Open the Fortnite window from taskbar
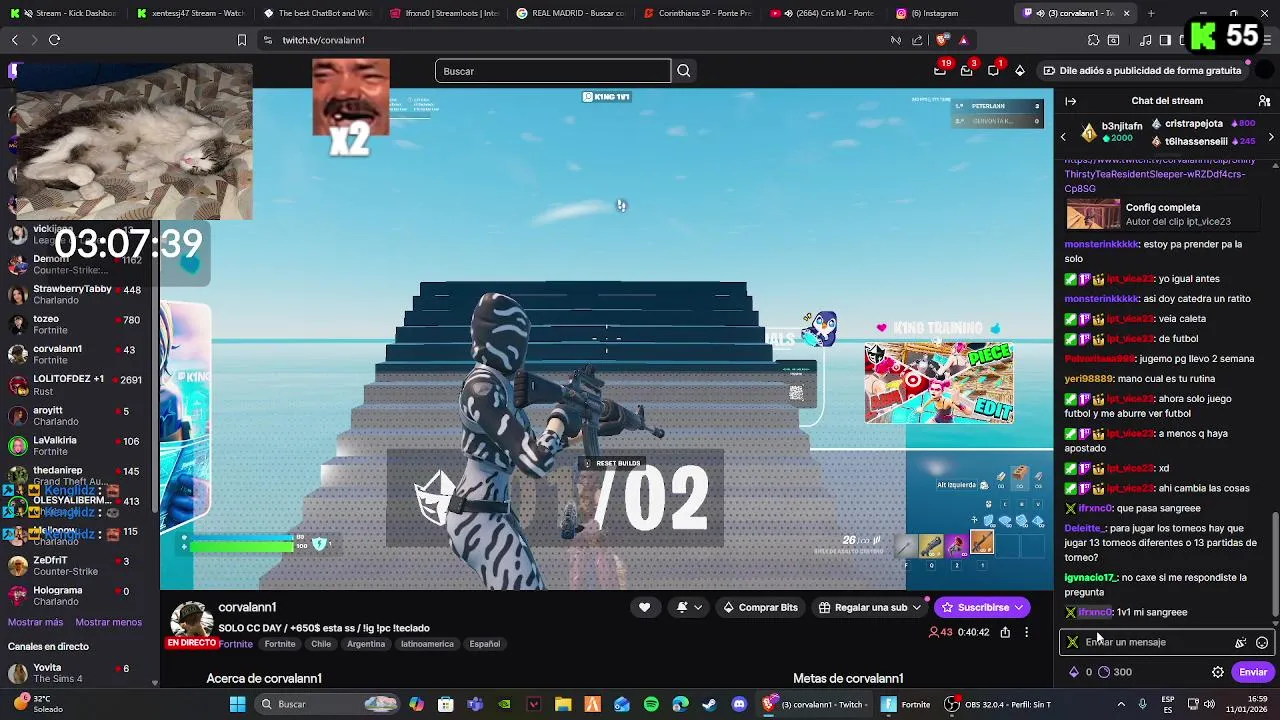Image resolution: width=1280 pixels, height=720 pixels. pyautogui.click(x=906, y=704)
